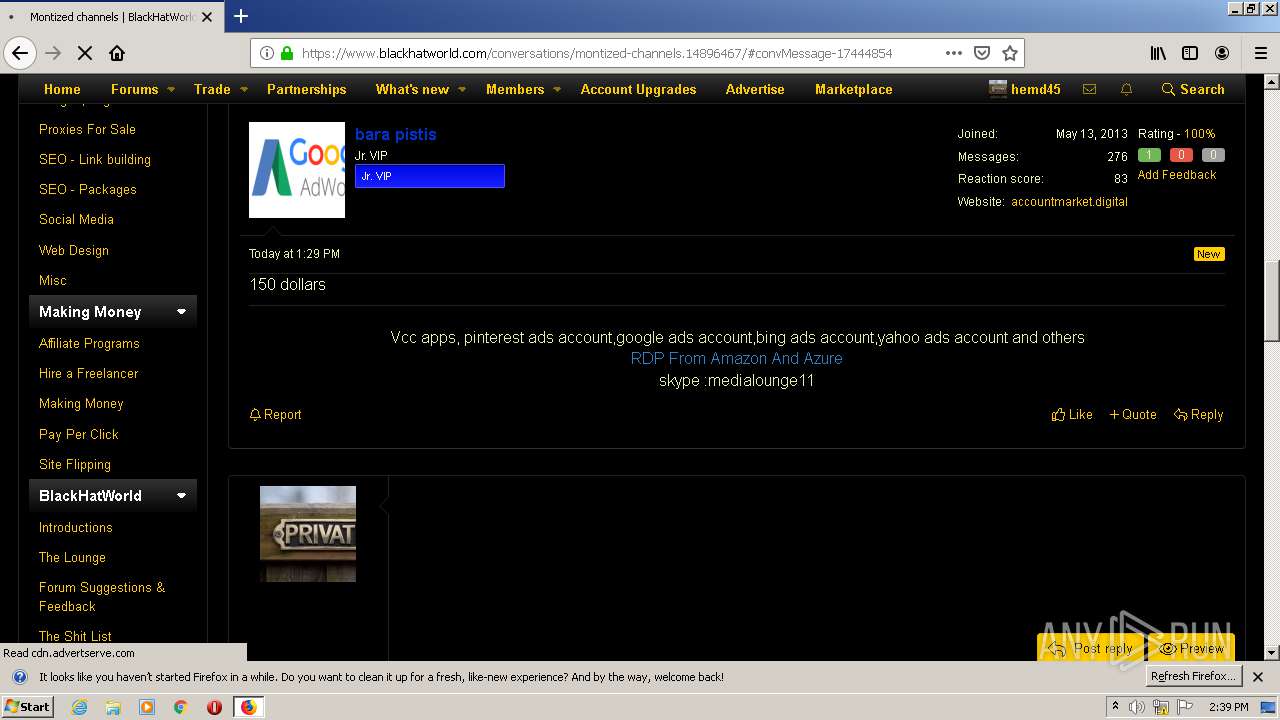Open The Lounge sidebar link

(72, 557)
